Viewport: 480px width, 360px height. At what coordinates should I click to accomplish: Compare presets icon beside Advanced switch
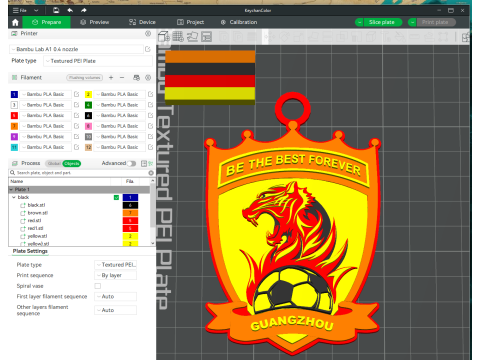click(144, 163)
